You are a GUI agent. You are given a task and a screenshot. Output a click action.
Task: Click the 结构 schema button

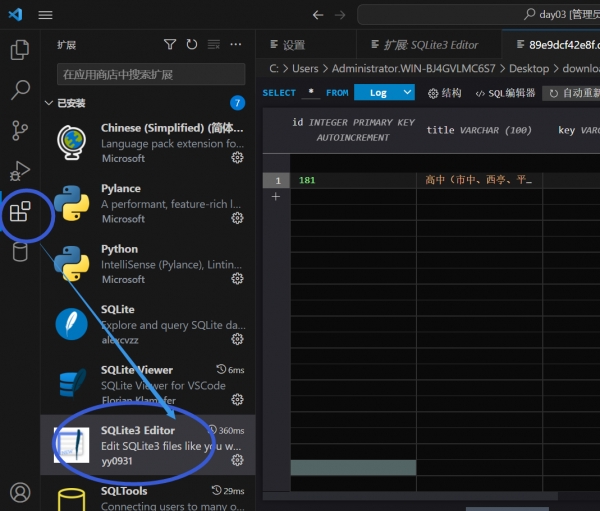444,93
